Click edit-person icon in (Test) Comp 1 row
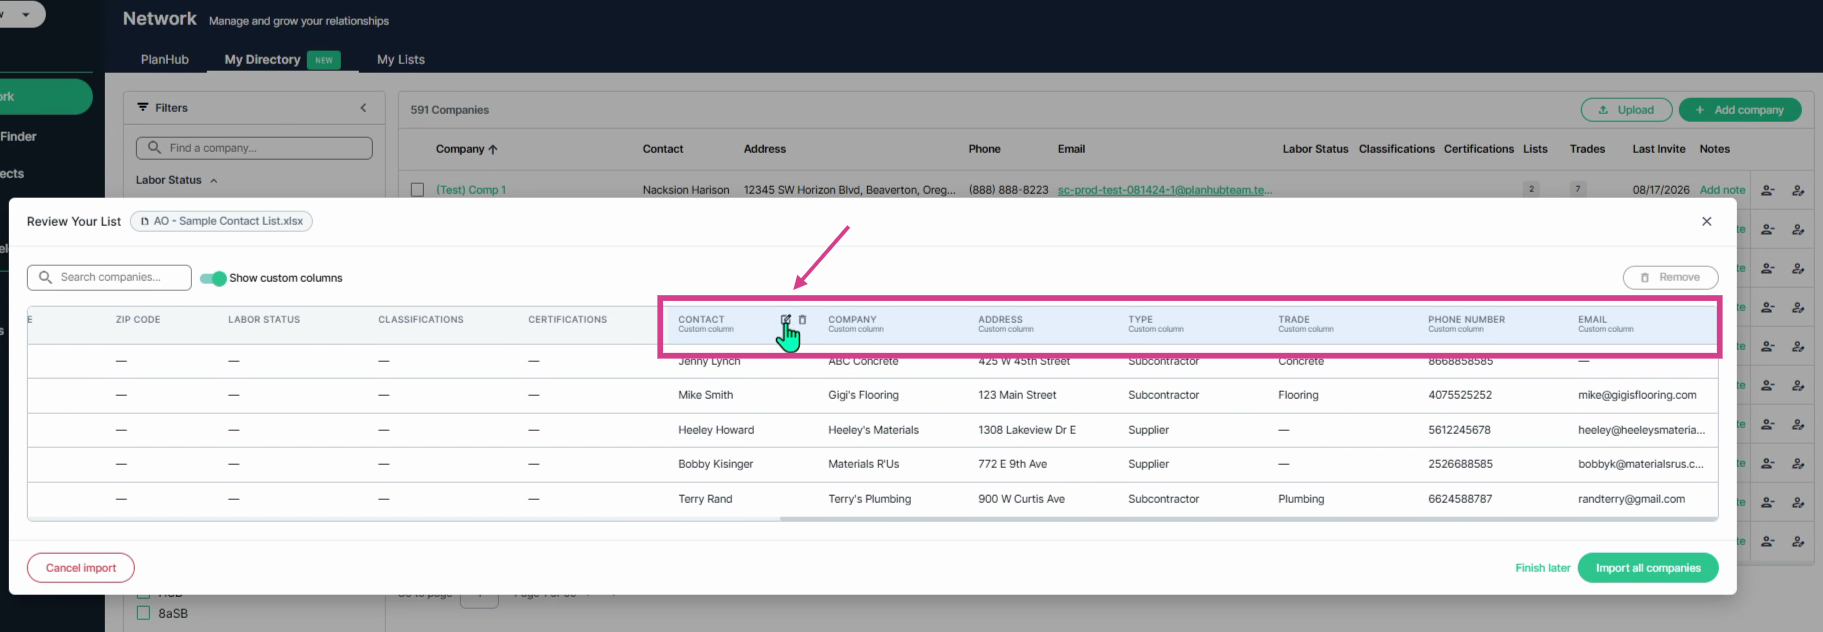This screenshot has height=632, width=1823. 1798,190
